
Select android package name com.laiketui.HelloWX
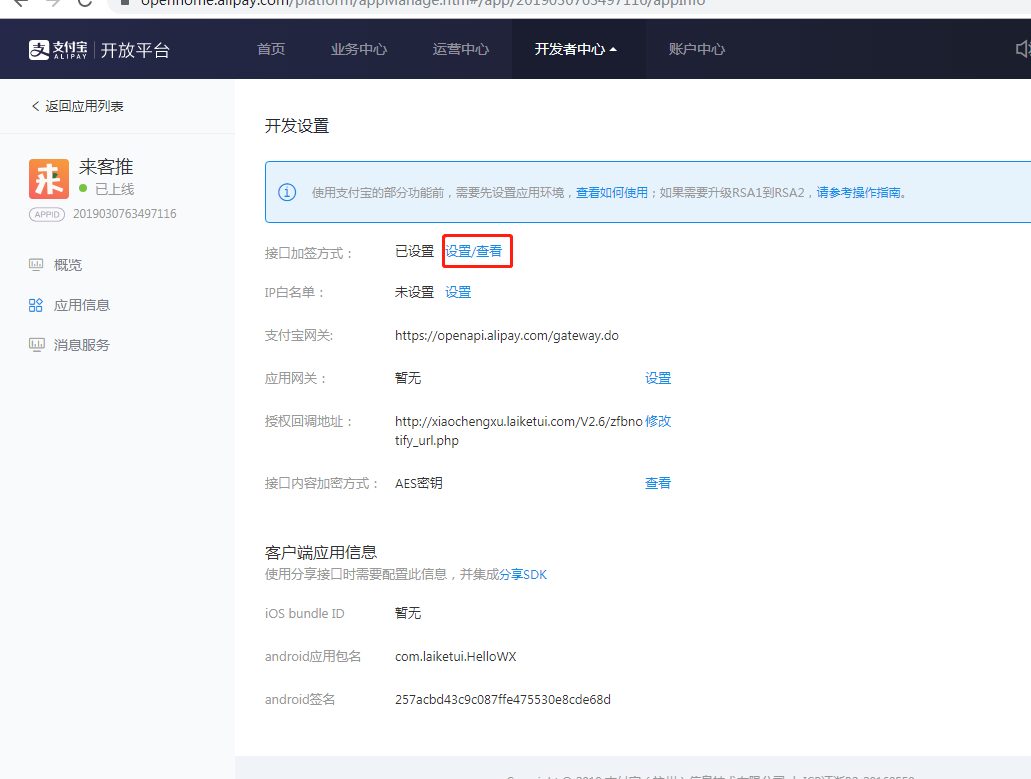456,656
